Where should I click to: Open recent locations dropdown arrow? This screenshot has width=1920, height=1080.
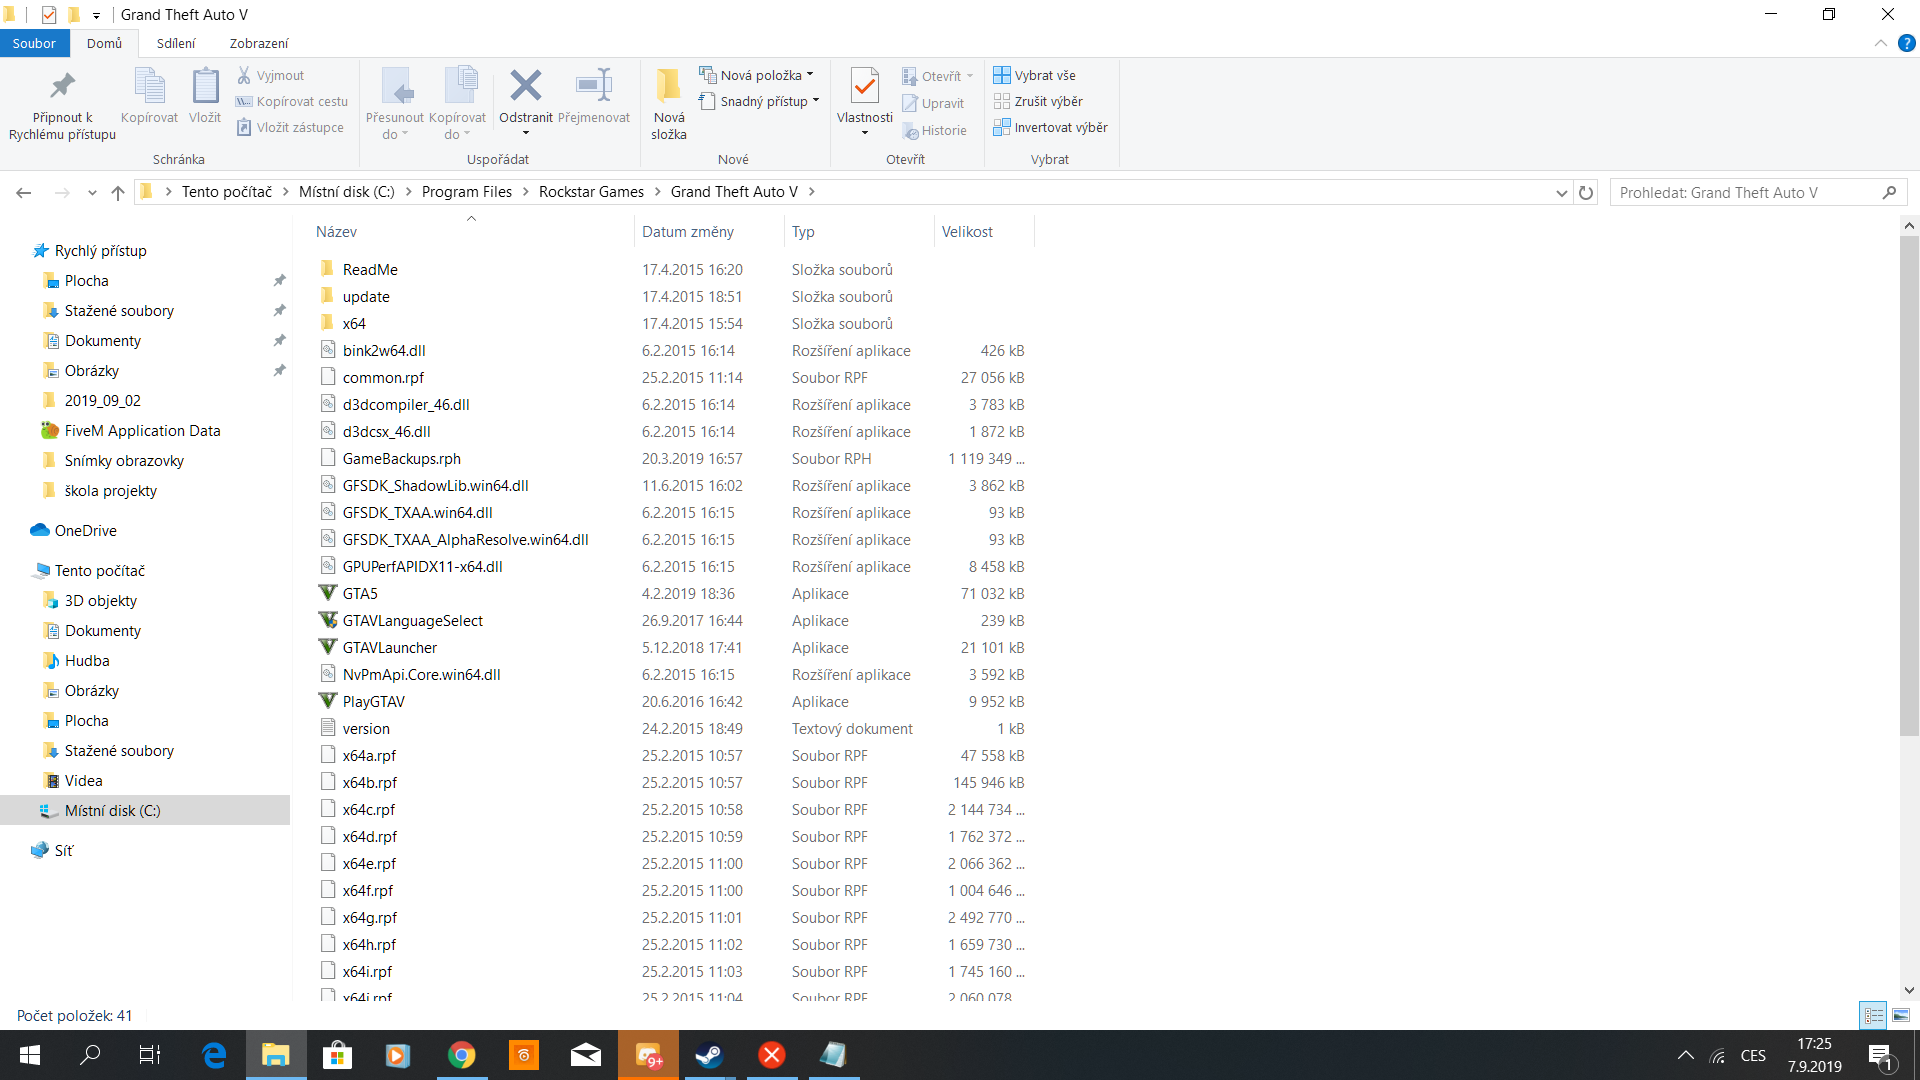point(92,192)
